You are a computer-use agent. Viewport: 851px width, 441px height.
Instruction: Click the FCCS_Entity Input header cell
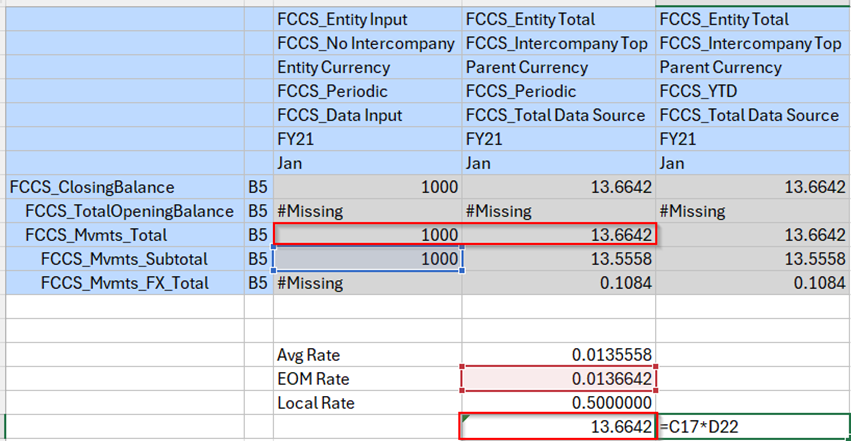pyautogui.click(x=367, y=20)
